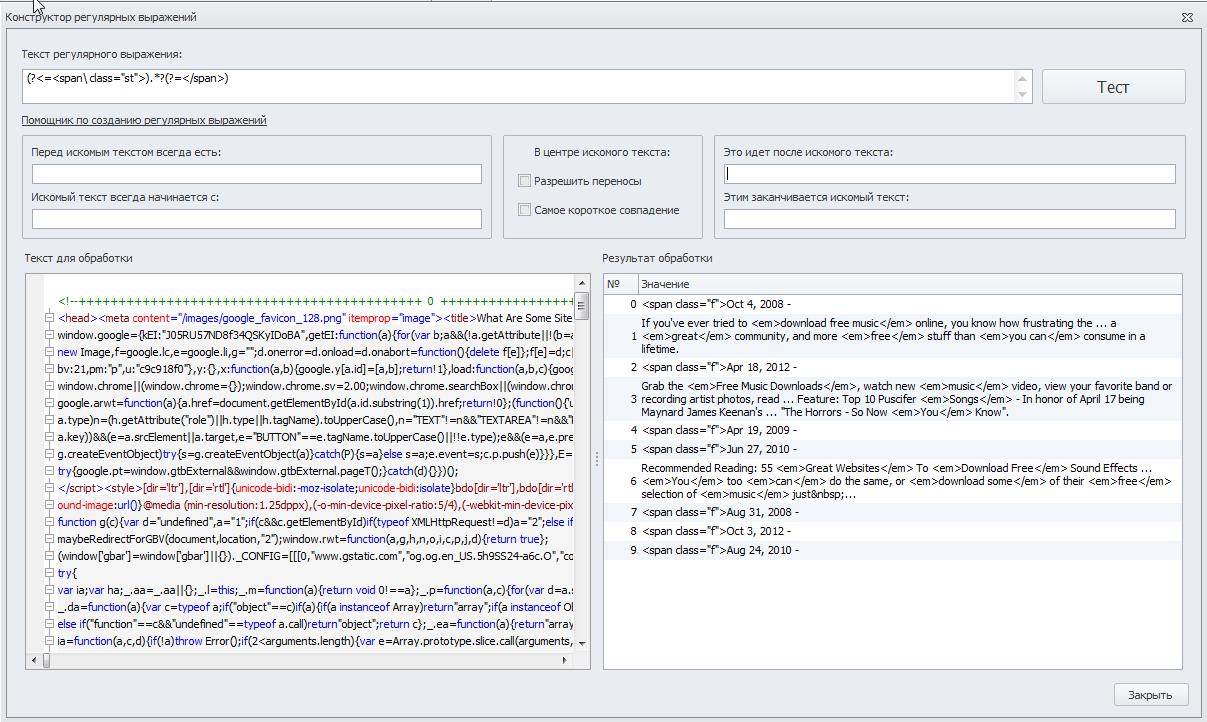
Task: Click the Перед искомым текстом всегда есть field
Action: point(257,174)
